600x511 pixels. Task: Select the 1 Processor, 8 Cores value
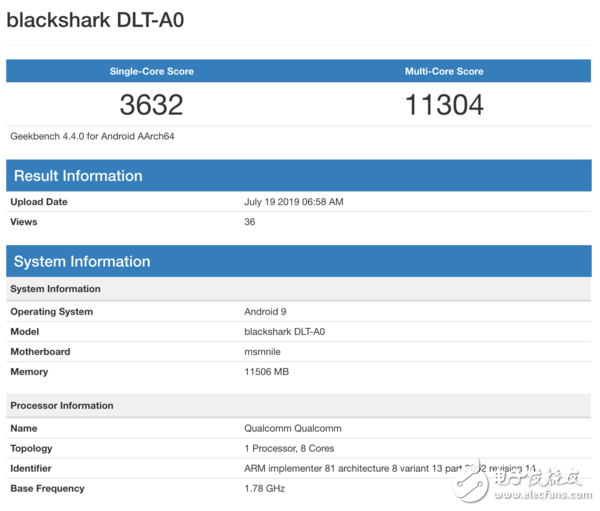[289, 448]
